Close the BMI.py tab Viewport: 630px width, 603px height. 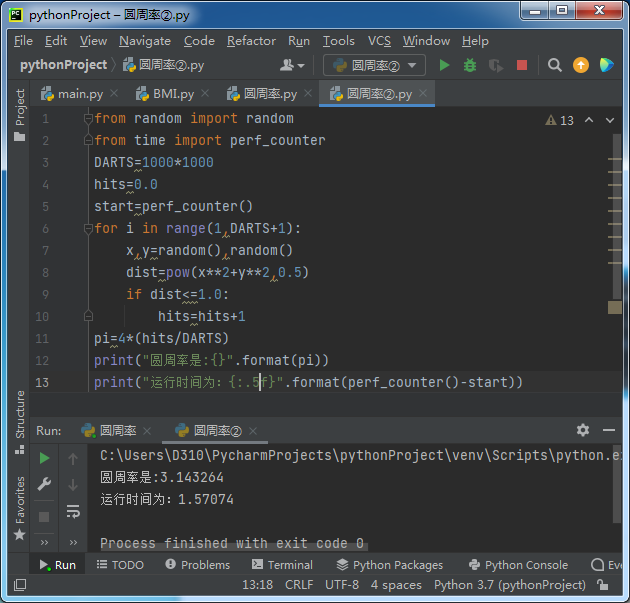pos(205,93)
